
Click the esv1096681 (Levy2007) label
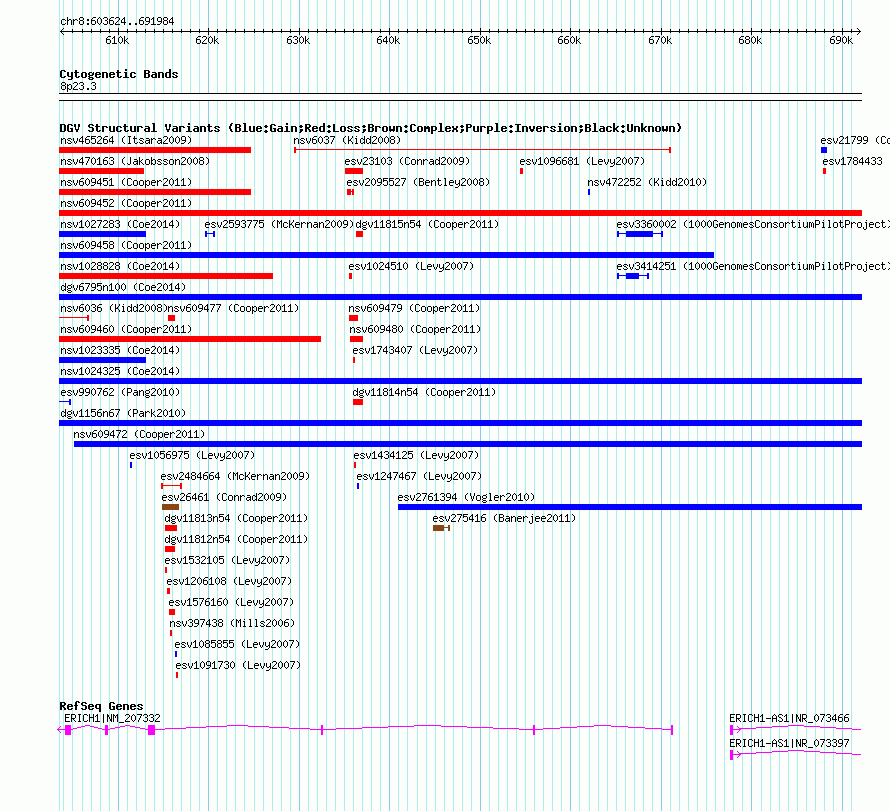pos(582,161)
